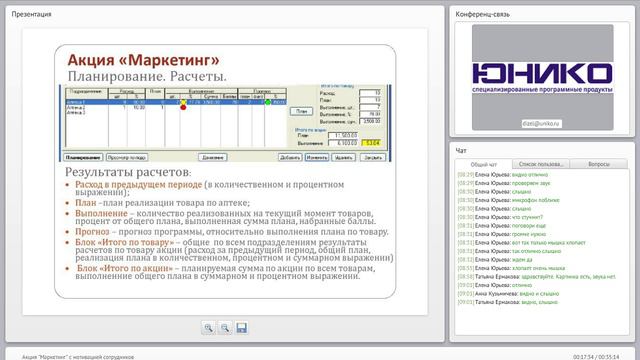Click the 'Блок «Итого по акции»' bullet text
This screenshot has height=360, width=640.
click(x=125, y=269)
